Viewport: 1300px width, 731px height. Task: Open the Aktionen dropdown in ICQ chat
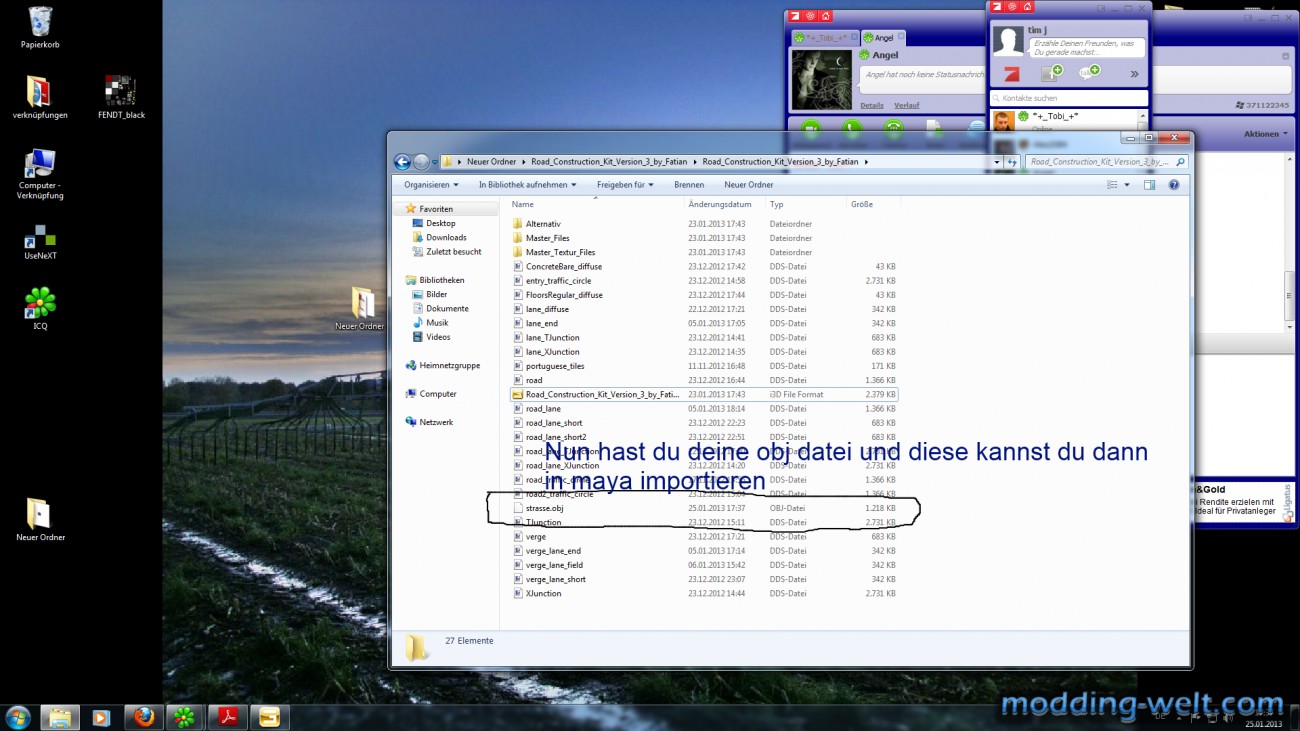click(1265, 134)
